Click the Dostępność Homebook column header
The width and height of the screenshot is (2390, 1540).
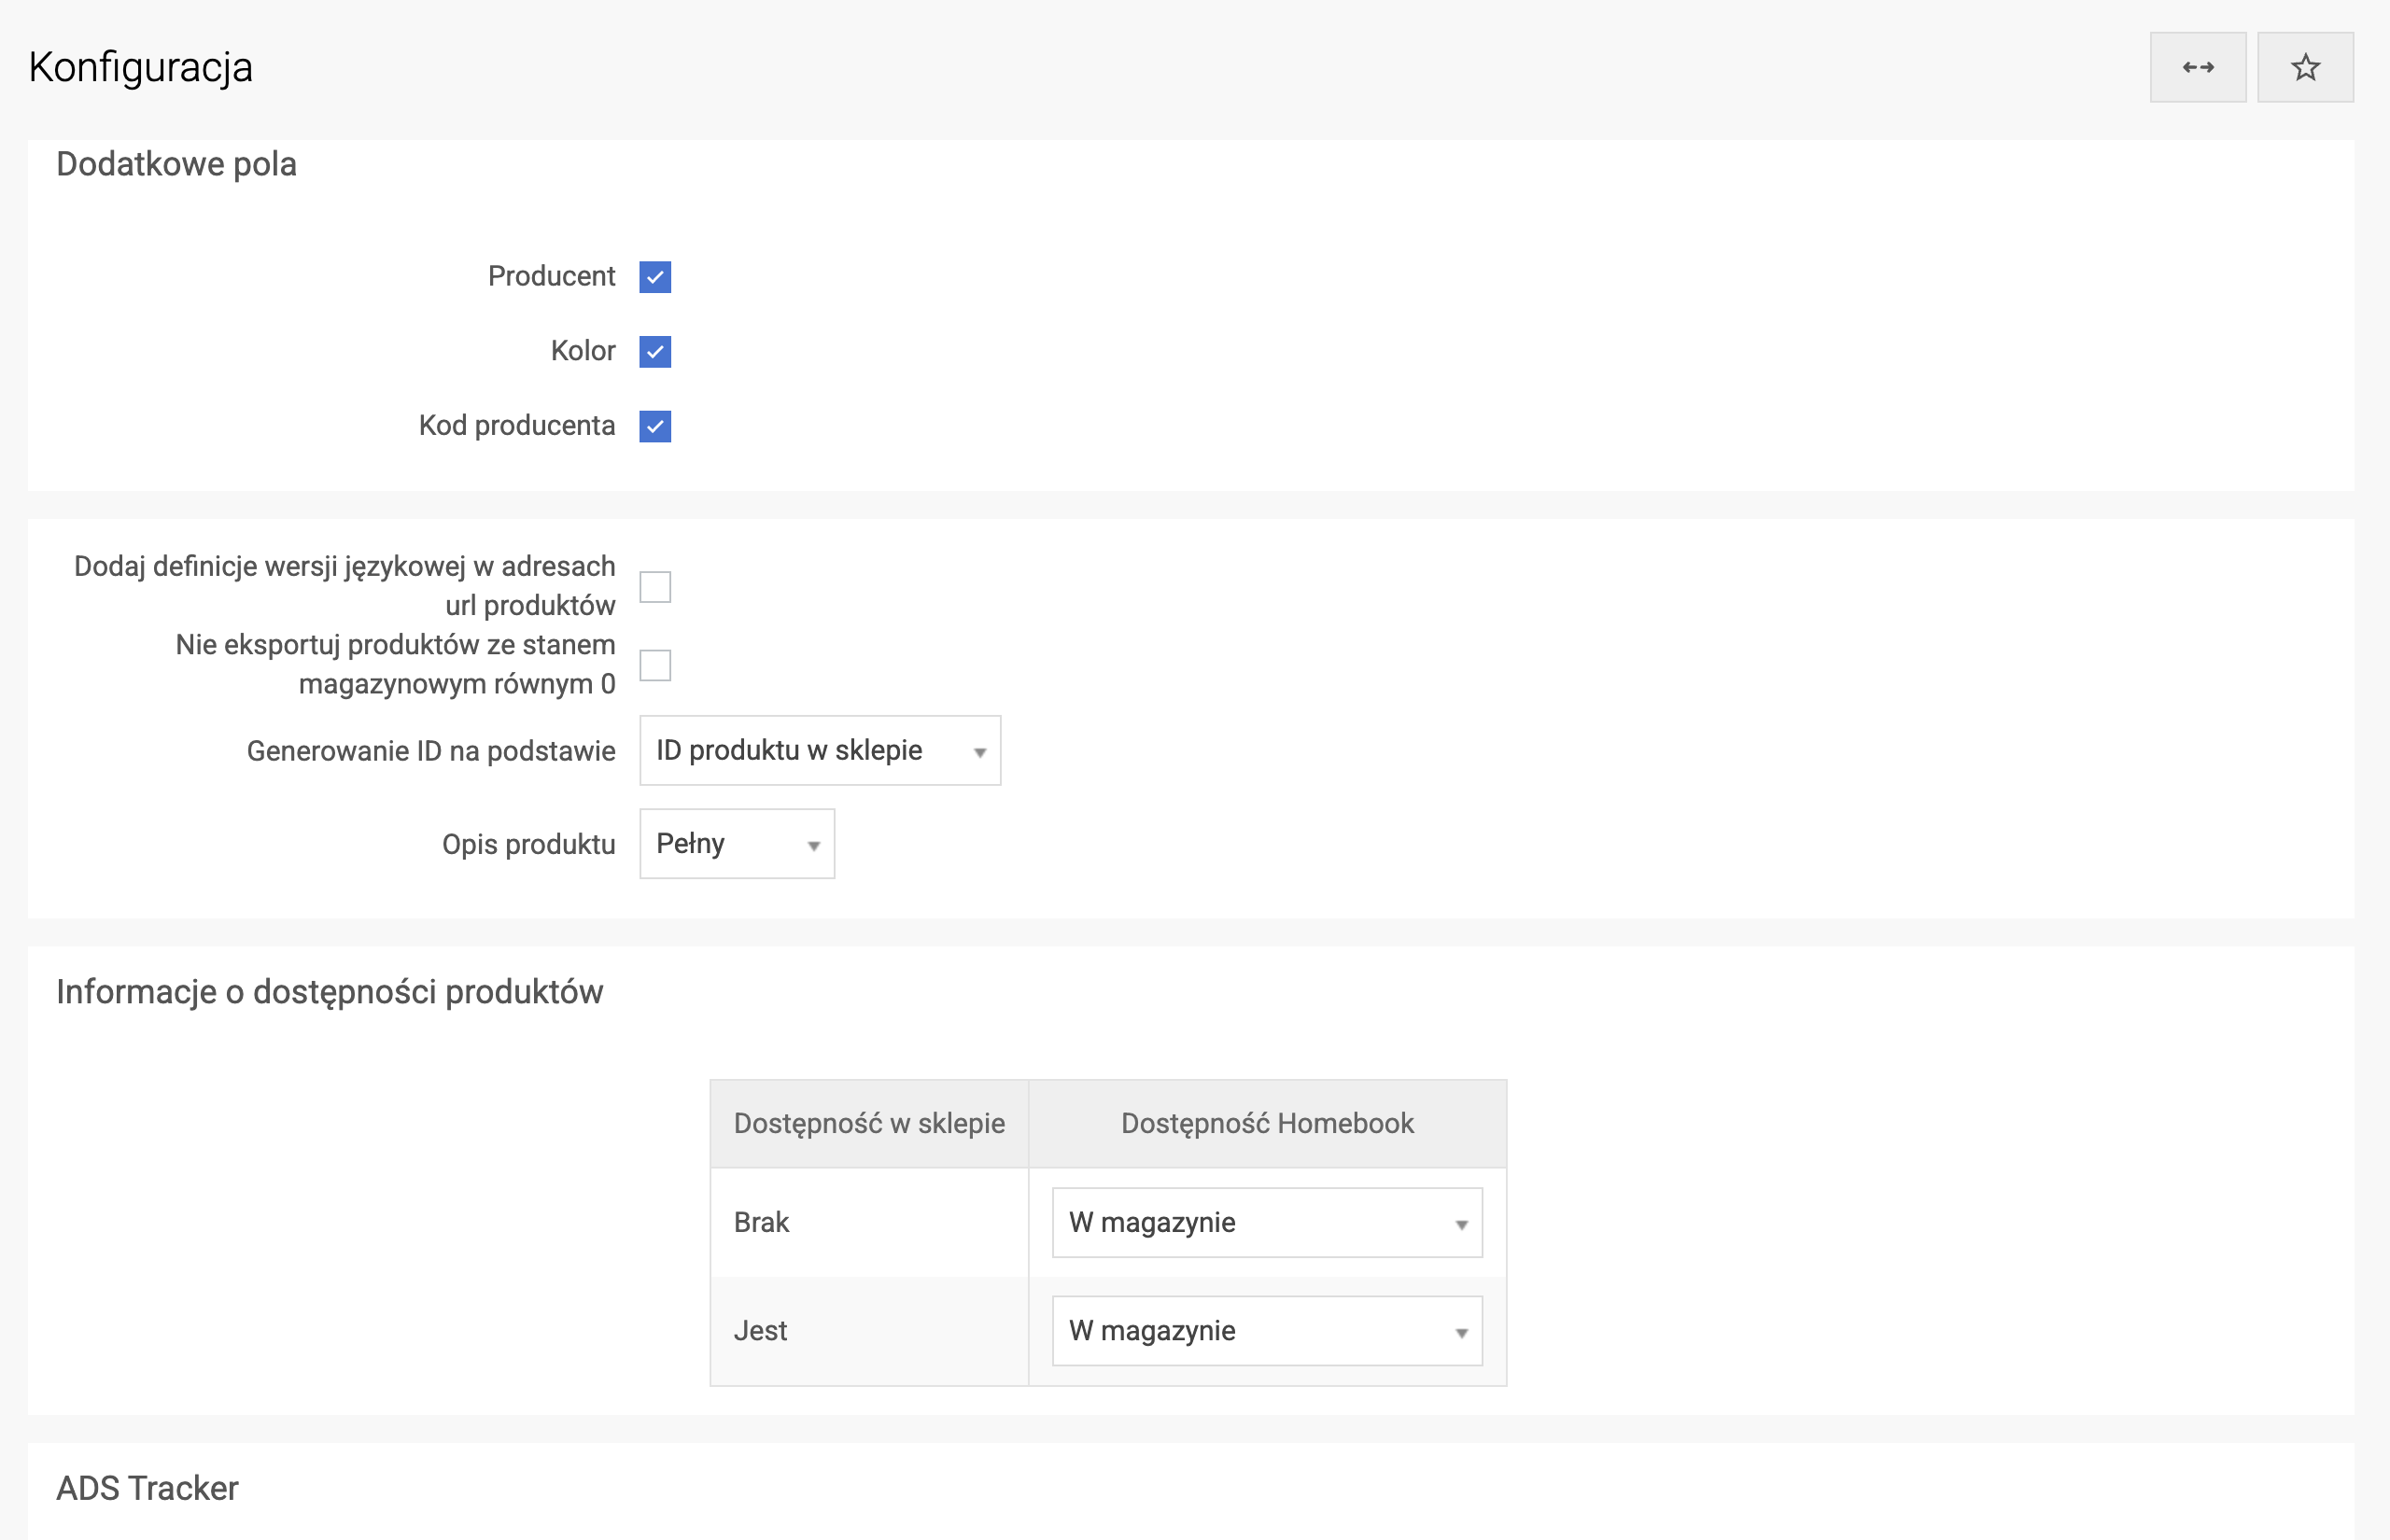(1266, 1123)
